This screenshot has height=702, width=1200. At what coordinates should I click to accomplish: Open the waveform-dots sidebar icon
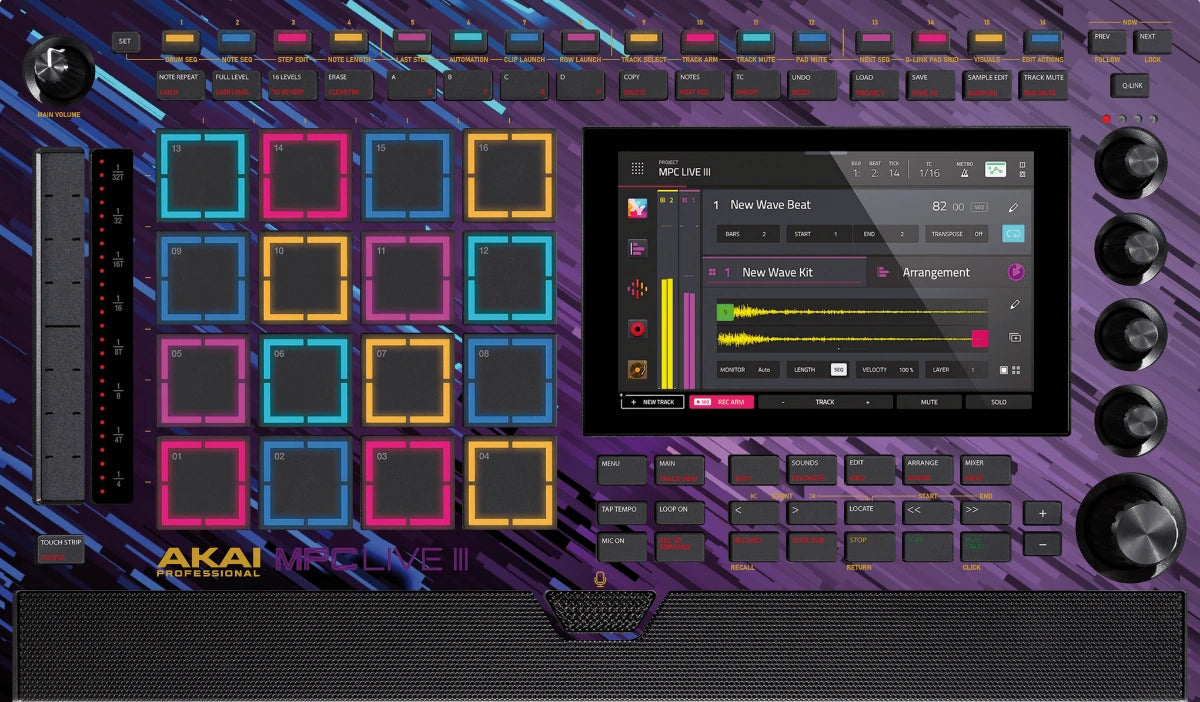click(637, 288)
